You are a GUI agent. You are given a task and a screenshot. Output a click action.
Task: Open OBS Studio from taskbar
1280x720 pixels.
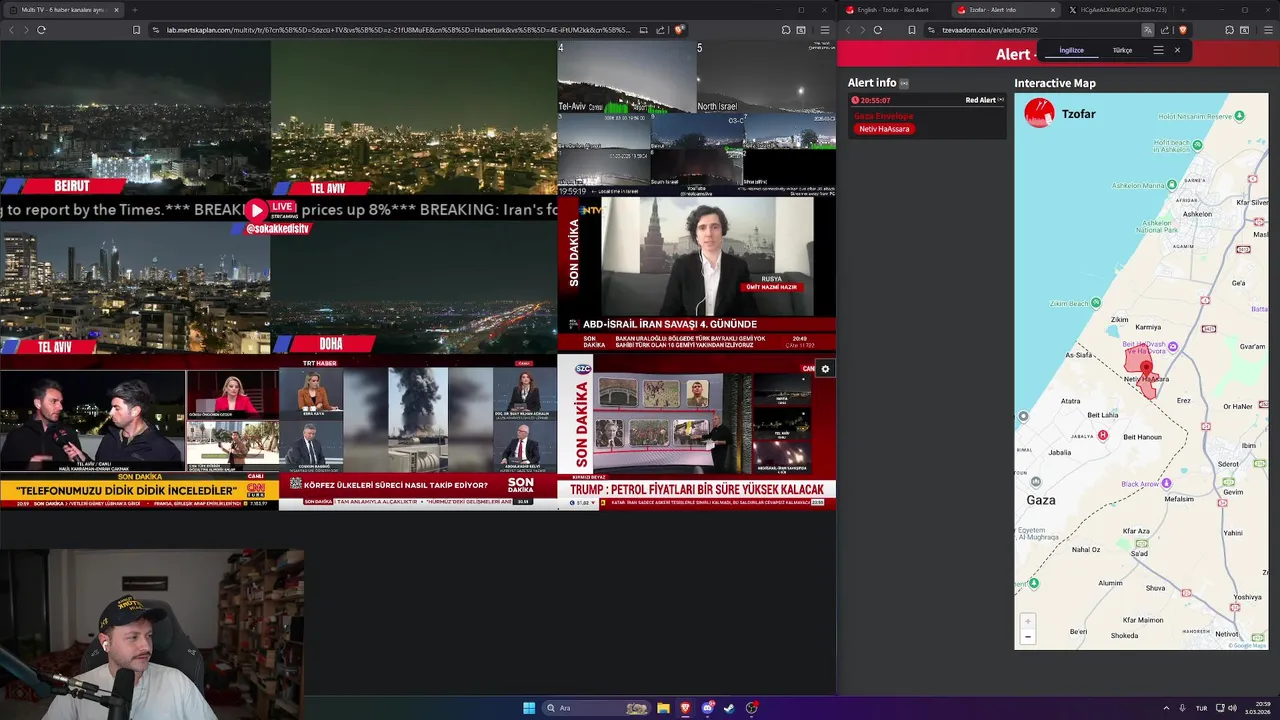pyautogui.click(x=752, y=708)
